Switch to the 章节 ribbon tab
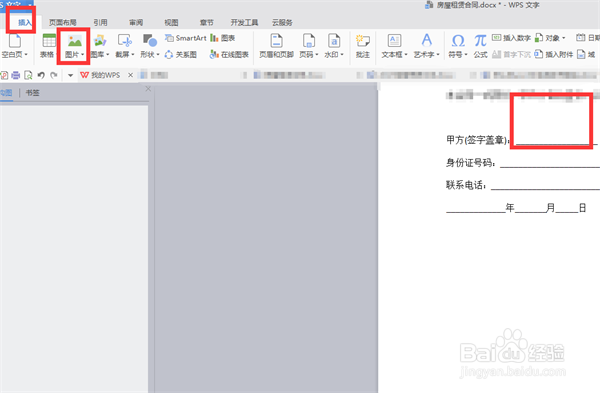 [x=207, y=23]
